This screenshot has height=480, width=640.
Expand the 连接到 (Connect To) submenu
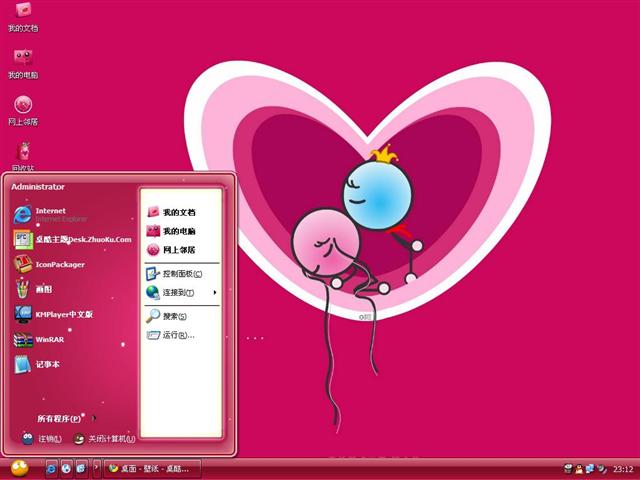[182, 292]
